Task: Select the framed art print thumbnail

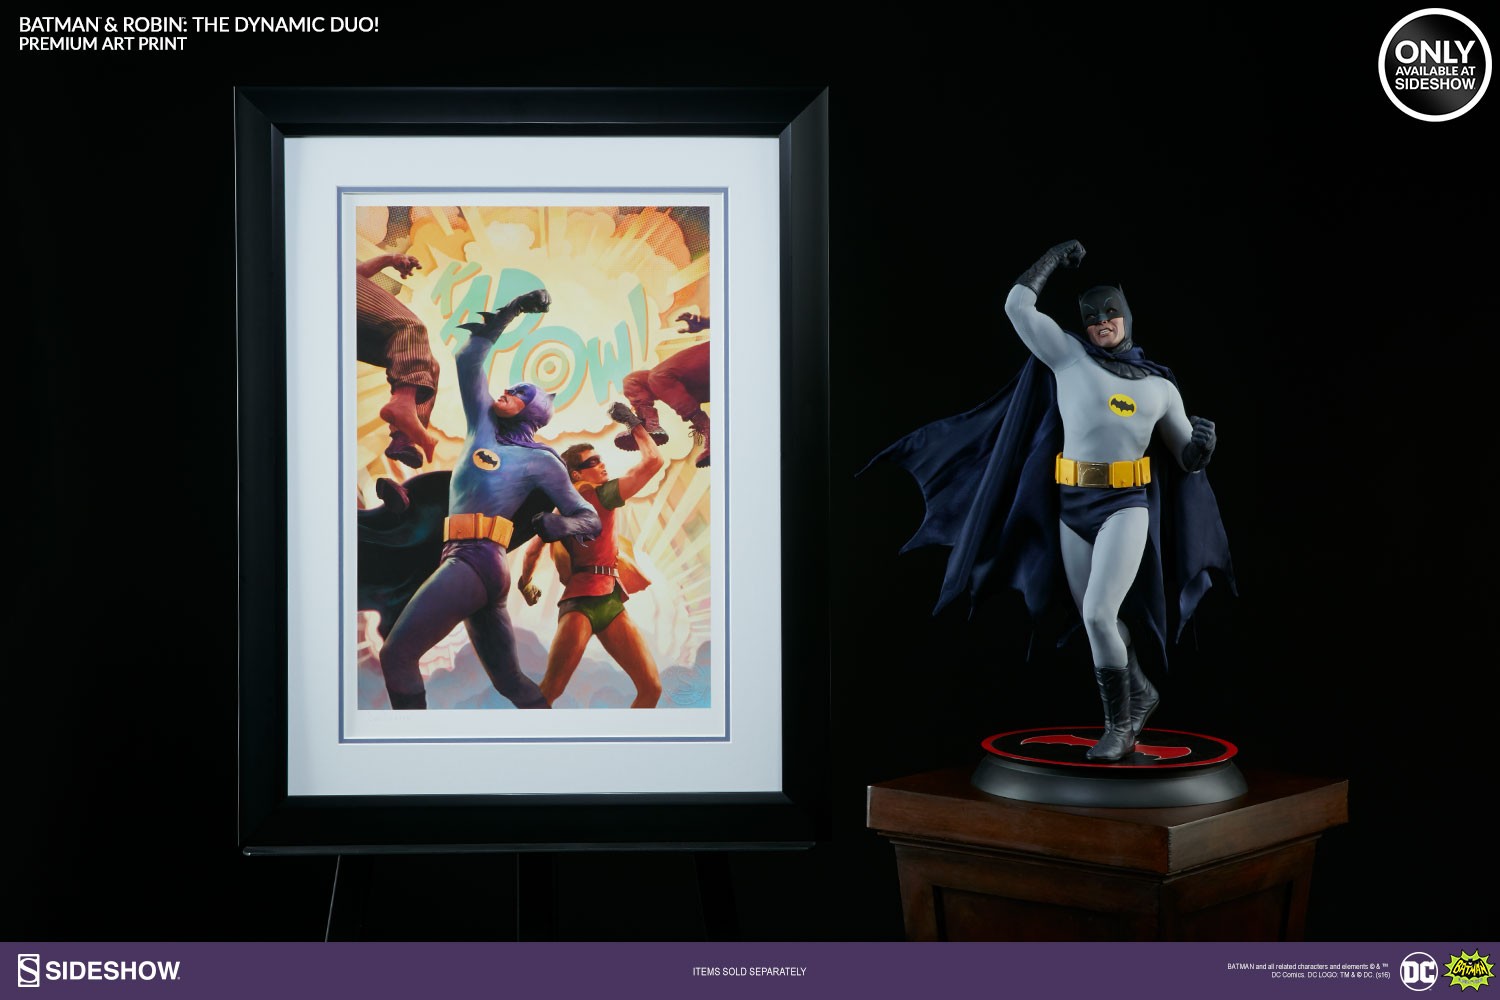Action: tap(532, 470)
